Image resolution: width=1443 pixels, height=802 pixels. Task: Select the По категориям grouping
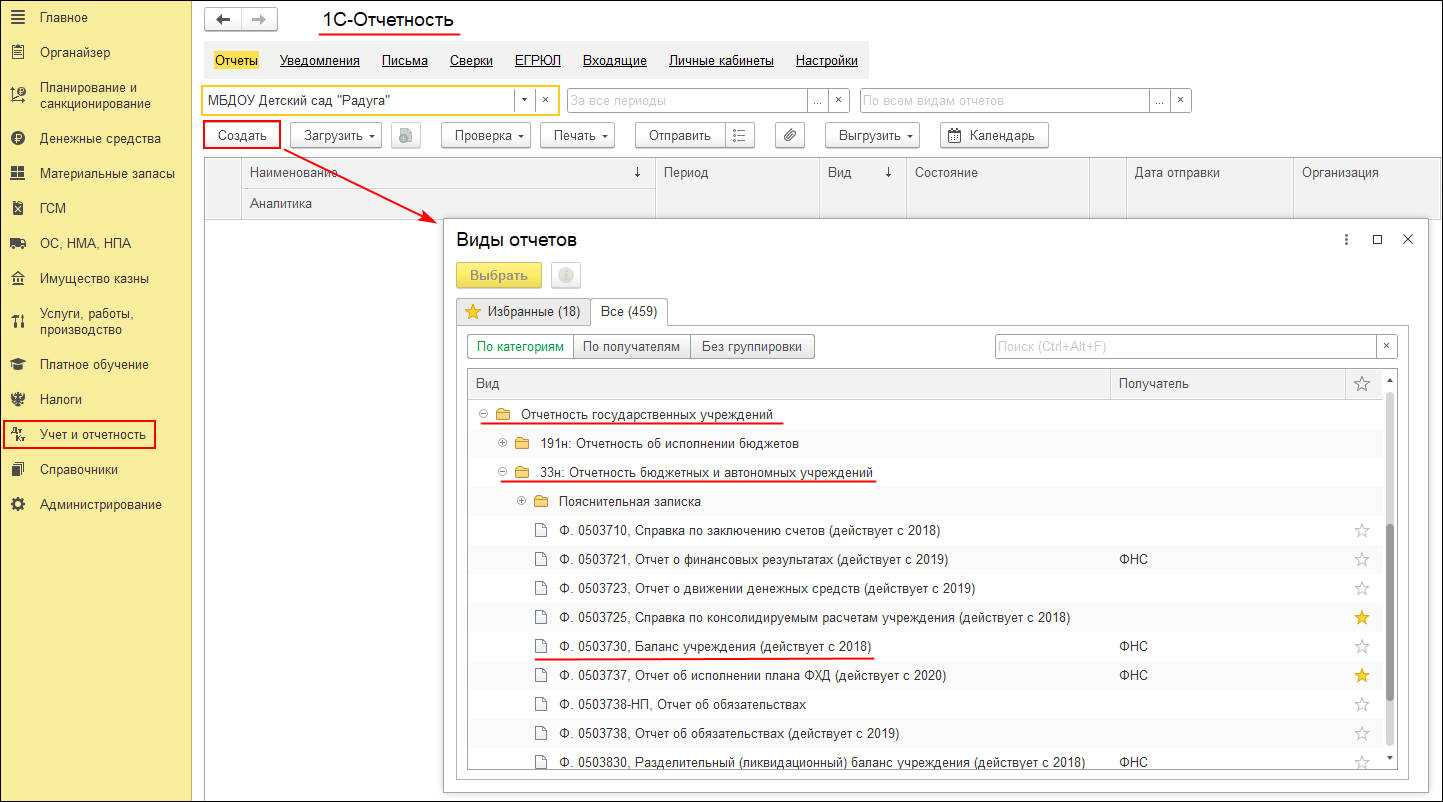tap(520, 347)
